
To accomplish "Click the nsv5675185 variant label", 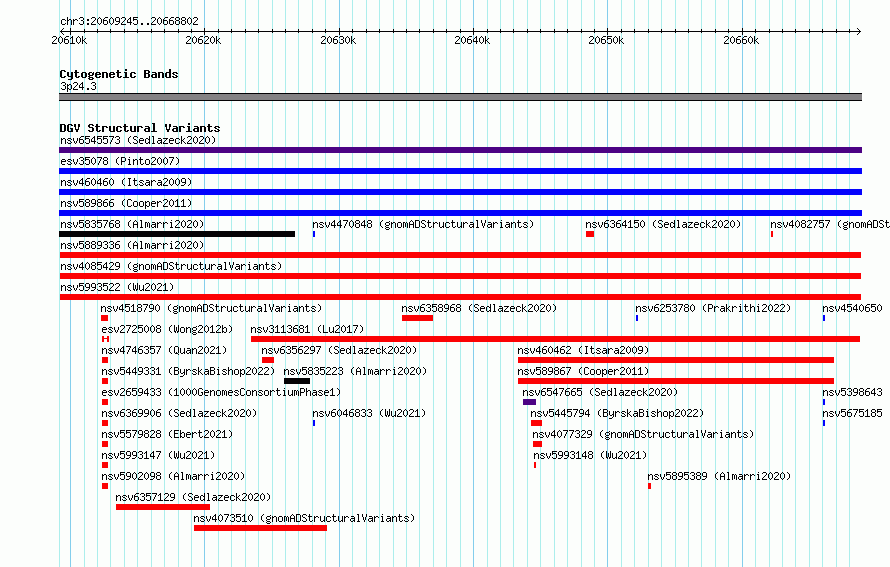I will pos(853,413).
